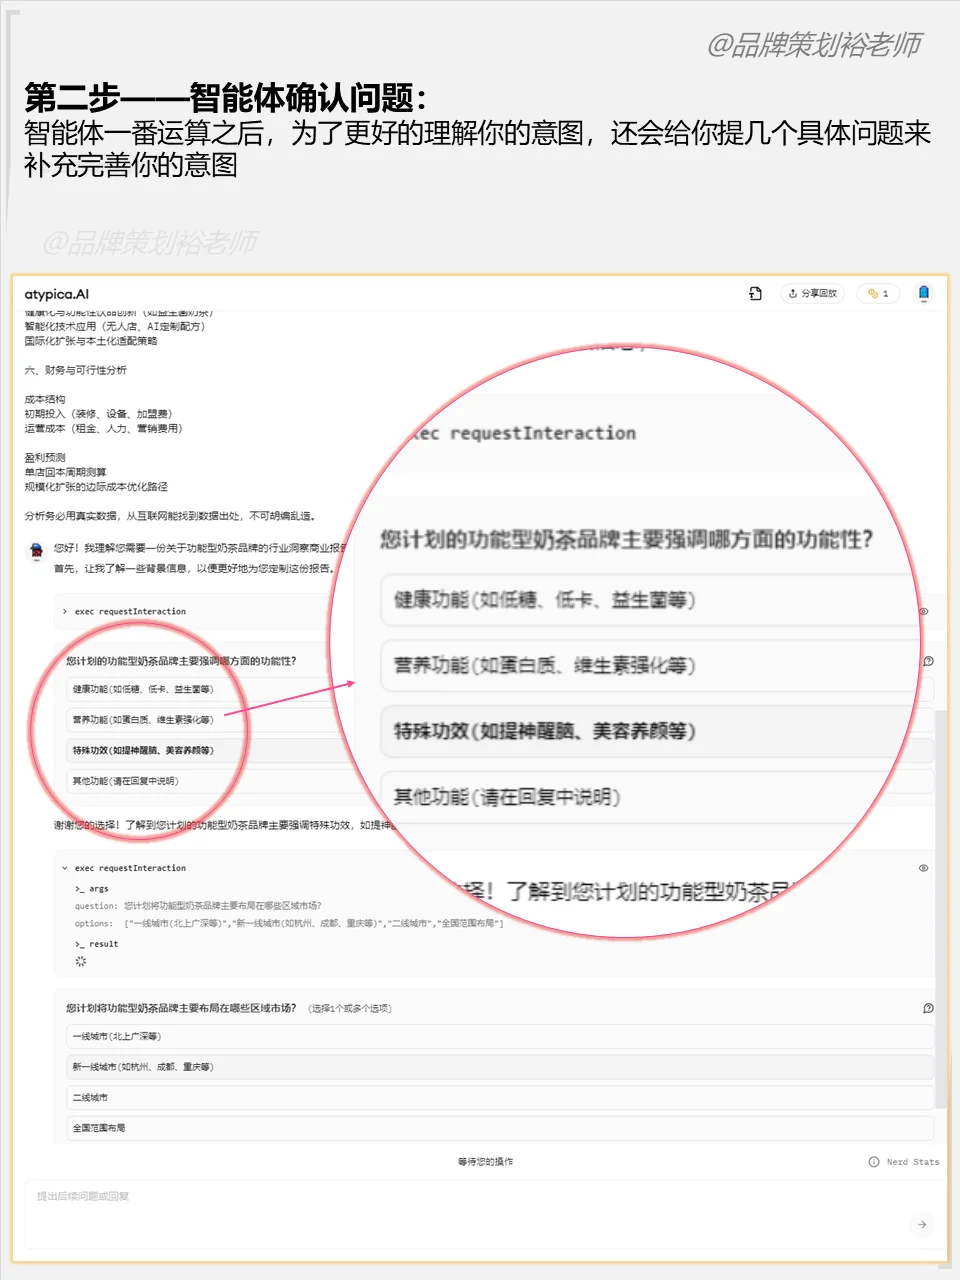Open the Nerd Stats link
The image size is (960, 1280).
click(913, 1162)
